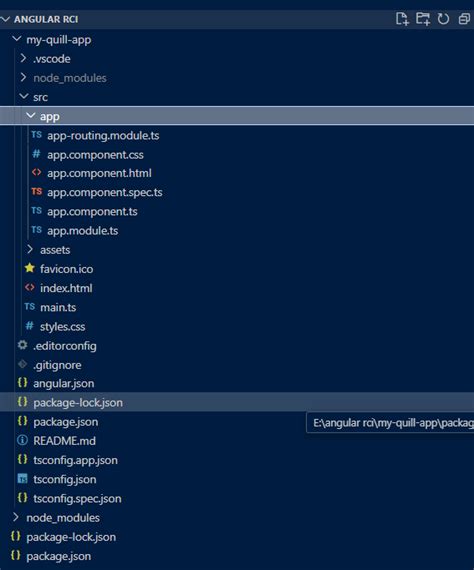Open app.component.html file
The height and width of the screenshot is (570, 474).
[x=99, y=173]
